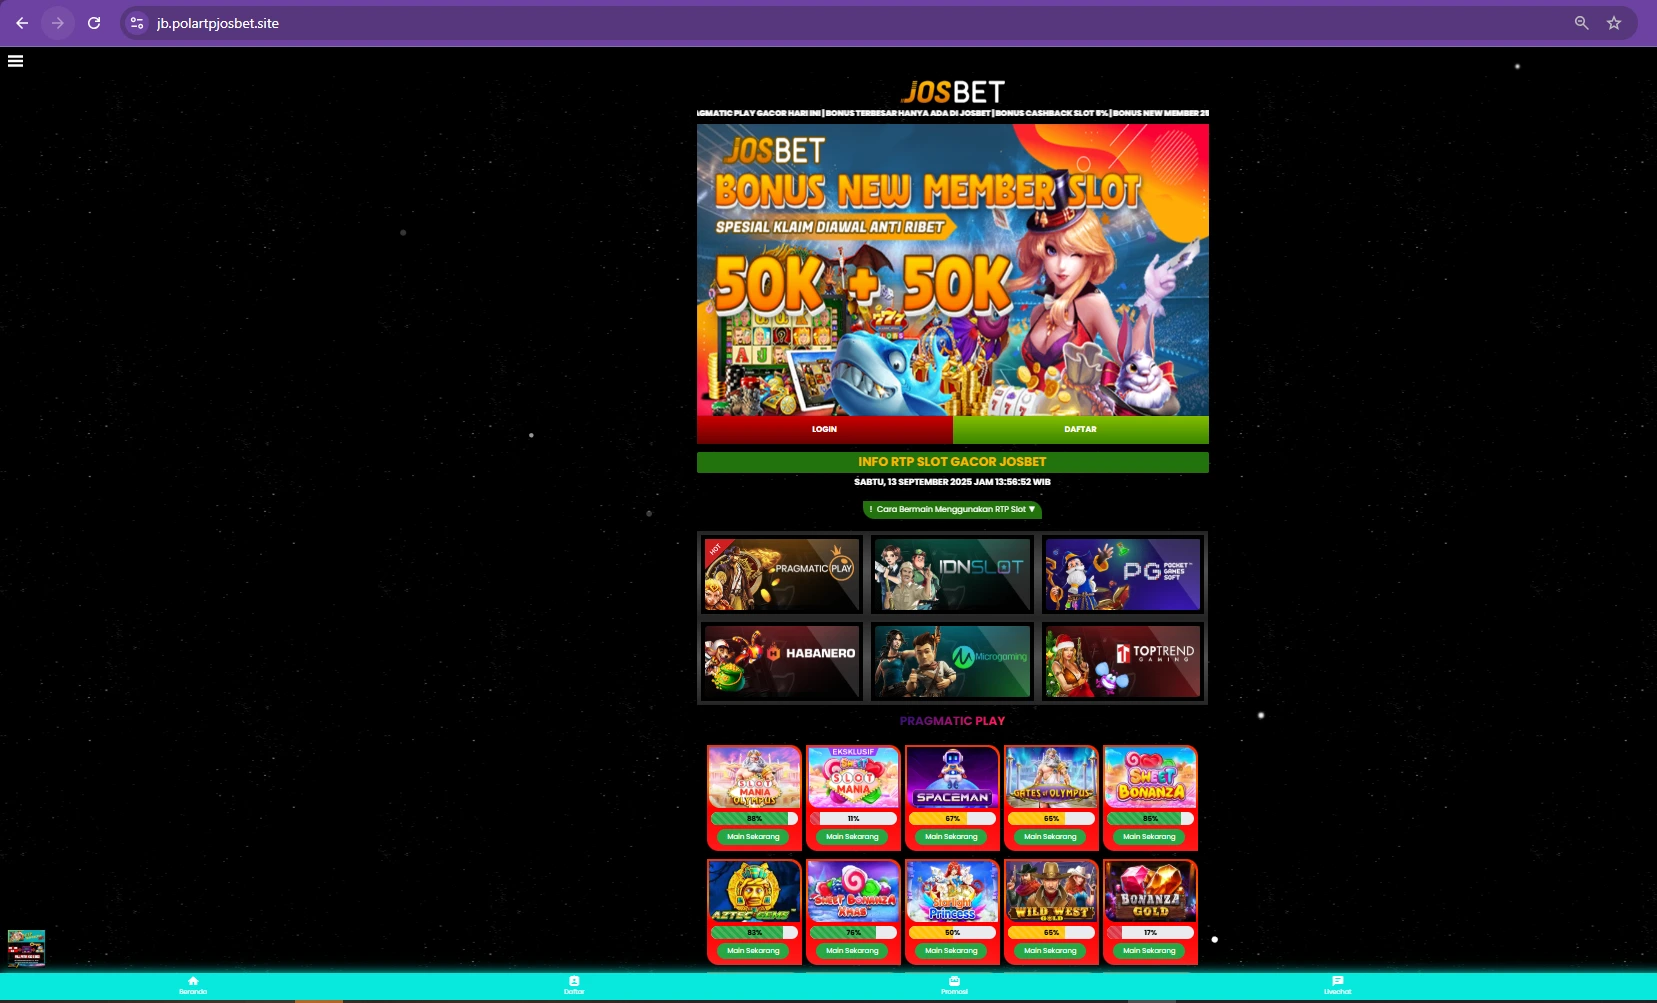Click Main Sekarang under Gates of Olympus

tap(1051, 837)
